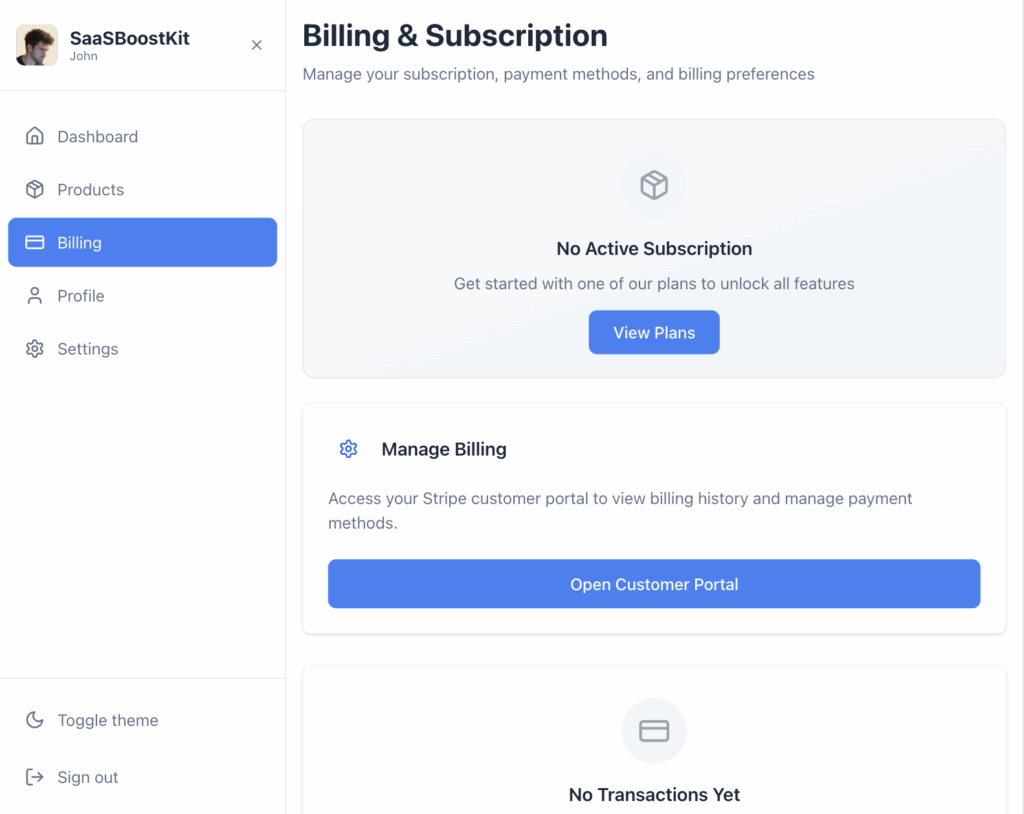
Task: Click the Dashboard home icon
Action: click(35, 137)
